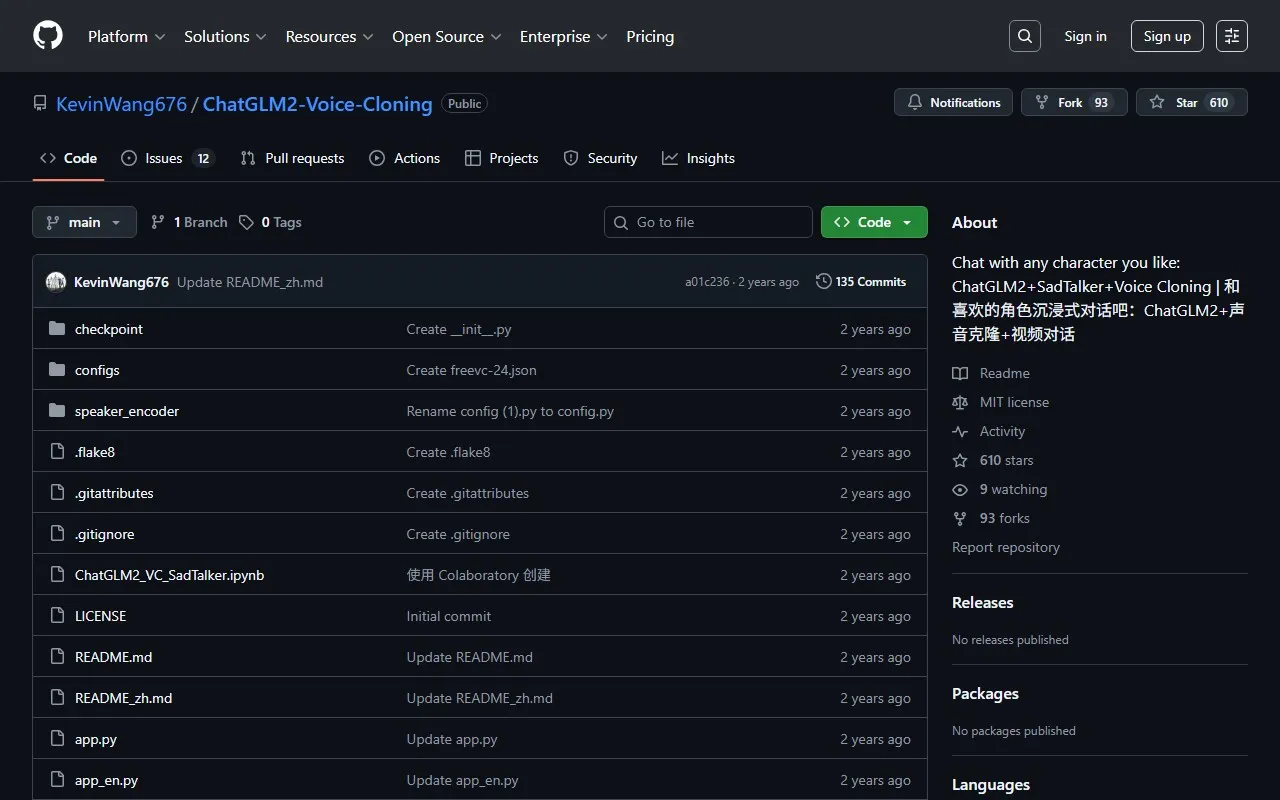The height and width of the screenshot is (800, 1280).
Task: Expand the Platform navigation menu
Action: point(126,36)
